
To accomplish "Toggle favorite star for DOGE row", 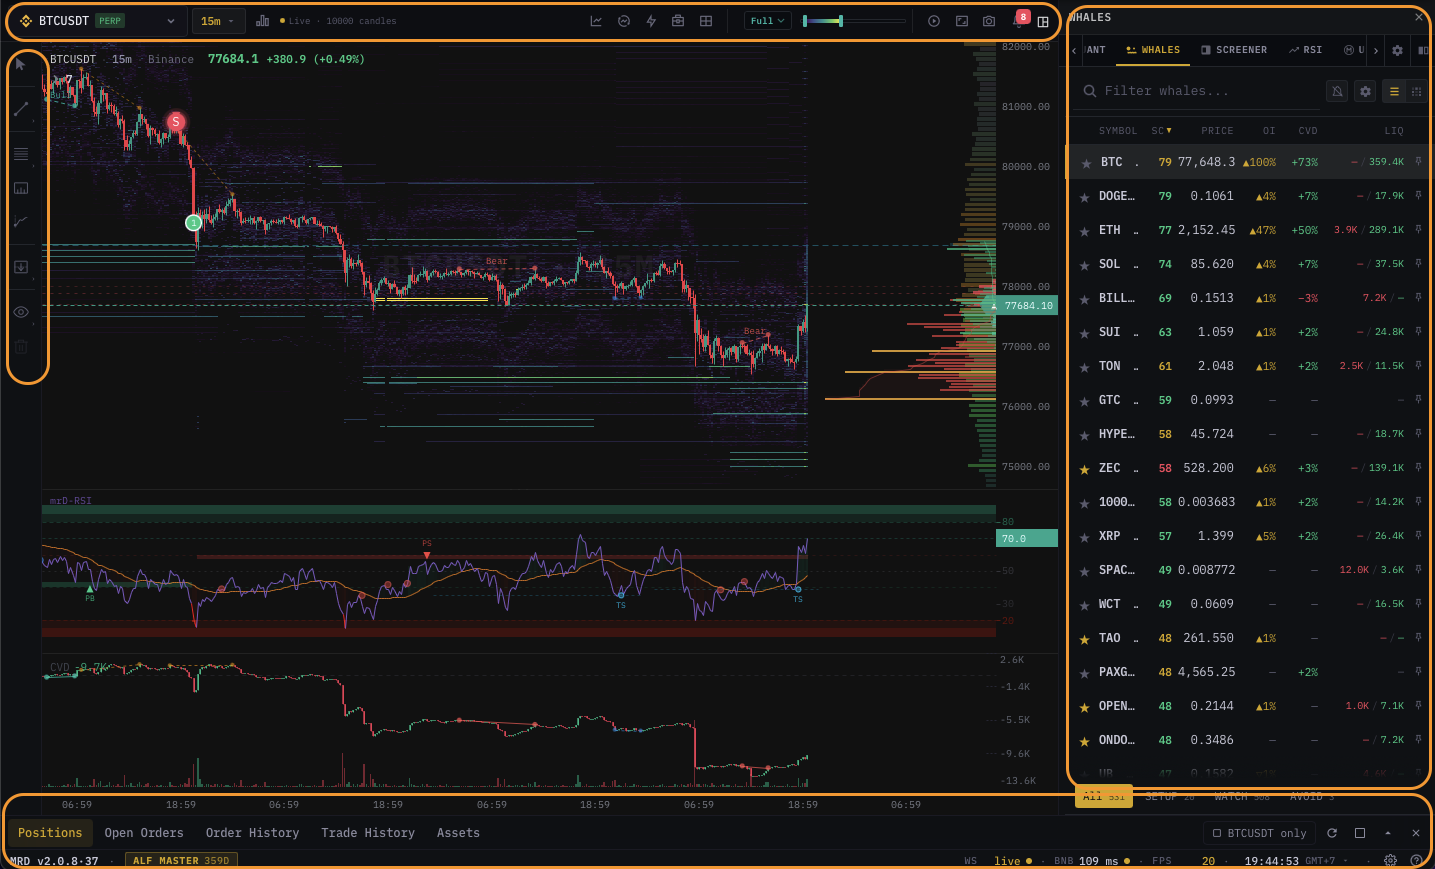I will (x=1084, y=197).
